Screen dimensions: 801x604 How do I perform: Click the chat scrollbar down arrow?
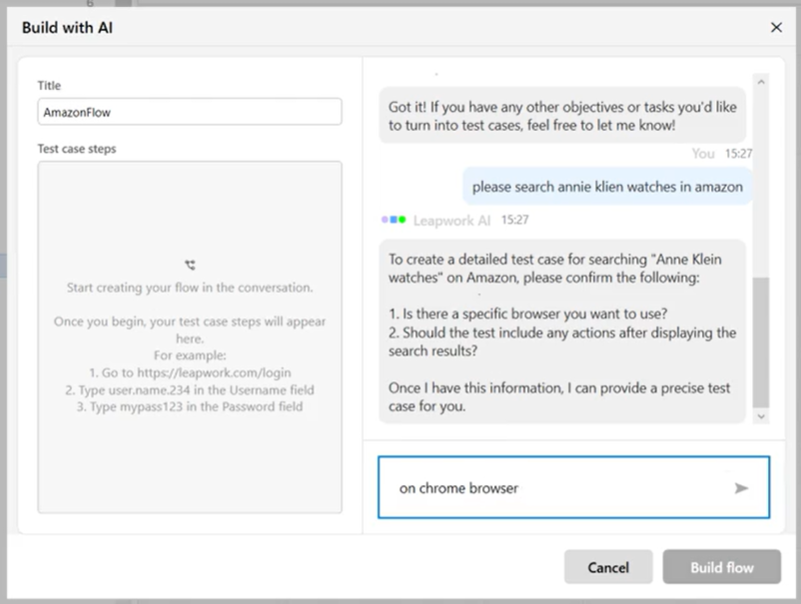(x=761, y=415)
